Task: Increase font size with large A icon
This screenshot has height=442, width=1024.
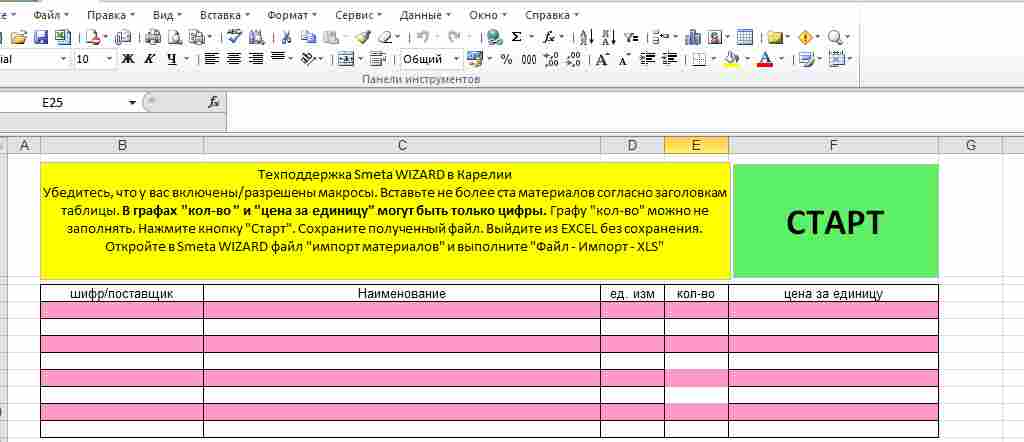Action: pos(602,59)
